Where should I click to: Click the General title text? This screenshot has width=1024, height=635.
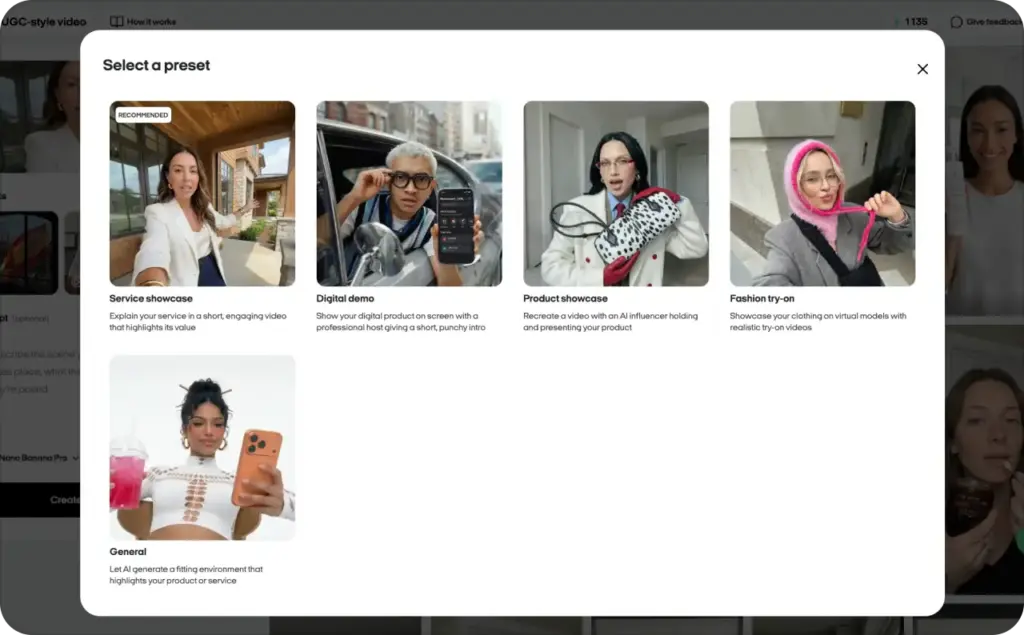(128, 552)
